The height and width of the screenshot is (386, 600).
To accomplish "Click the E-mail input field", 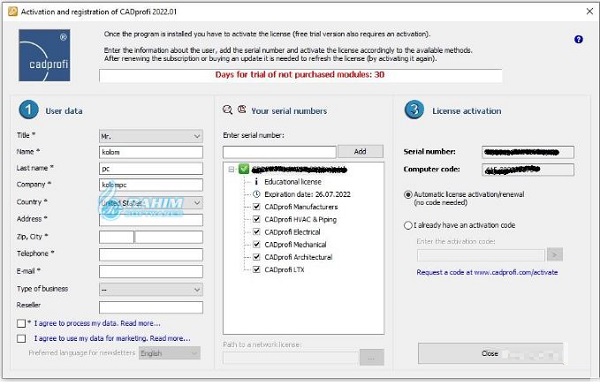I will pos(151,272).
